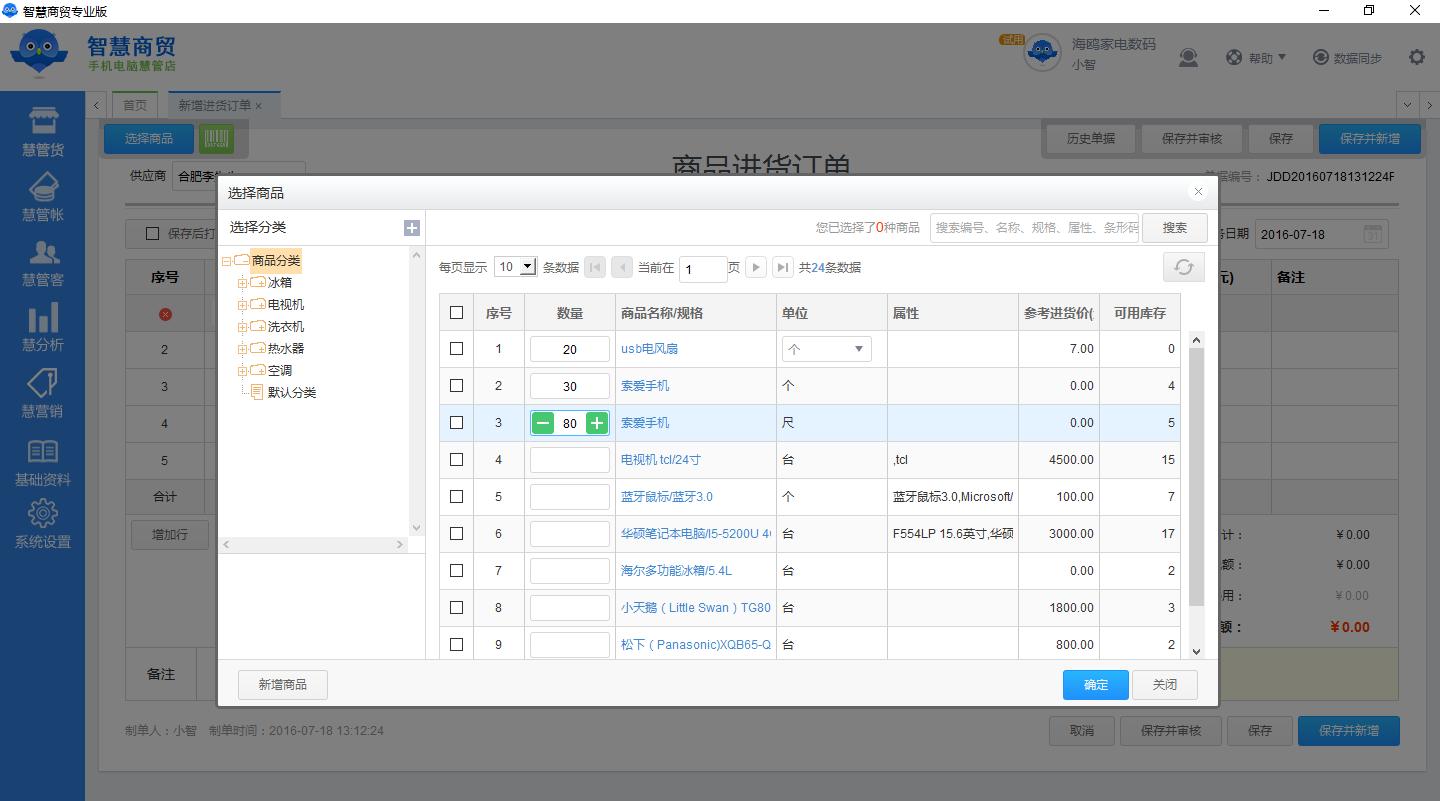
Task: Click the product search input field
Action: point(1034,228)
